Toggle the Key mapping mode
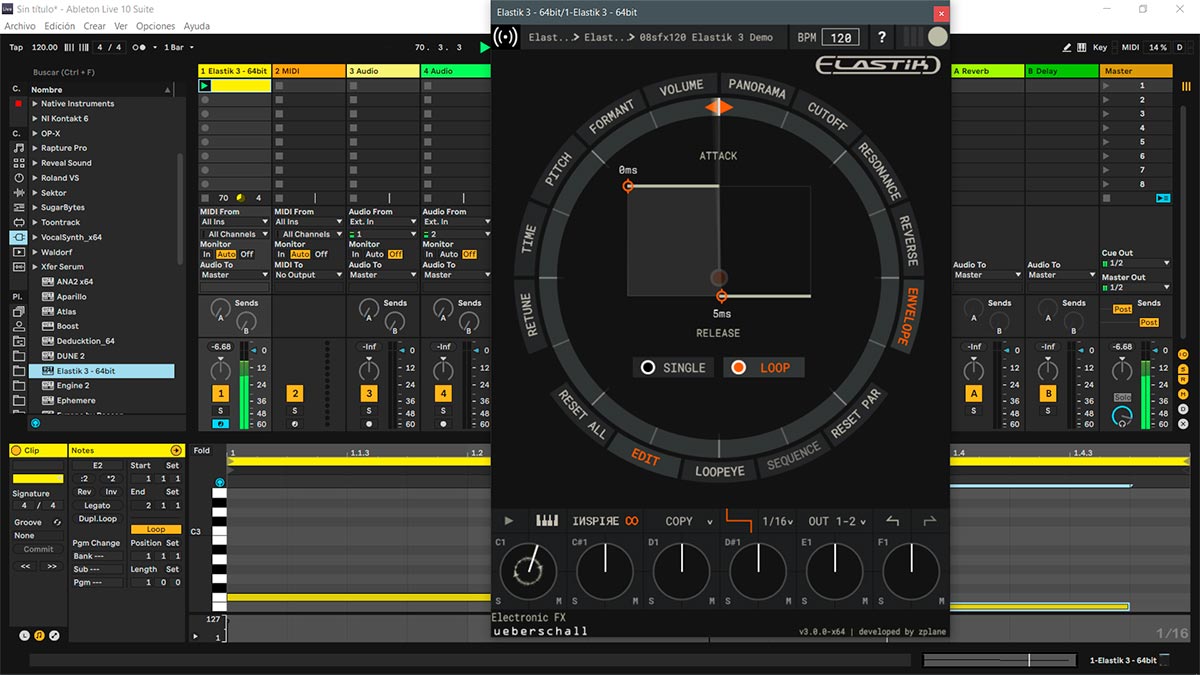This screenshot has height=675, width=1200. coord(1100,47)
